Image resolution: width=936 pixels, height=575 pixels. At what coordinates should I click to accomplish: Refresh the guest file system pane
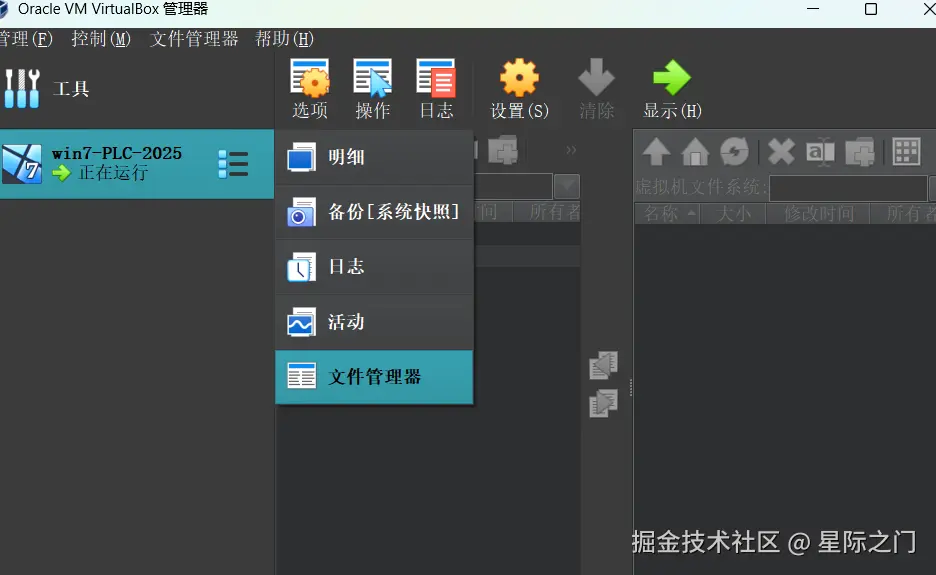(x=734, y=152)
